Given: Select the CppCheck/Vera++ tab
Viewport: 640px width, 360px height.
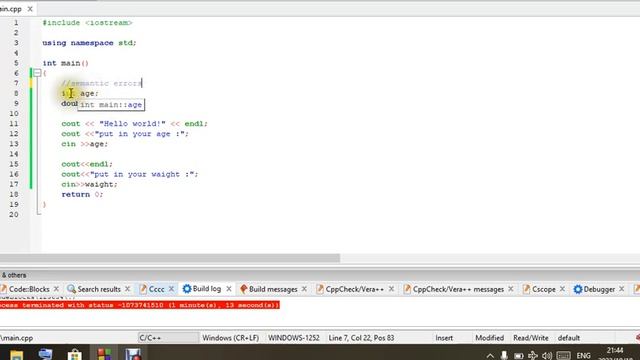Looking at the screenshot, I should pyautogui.click(x=354, y=289).
